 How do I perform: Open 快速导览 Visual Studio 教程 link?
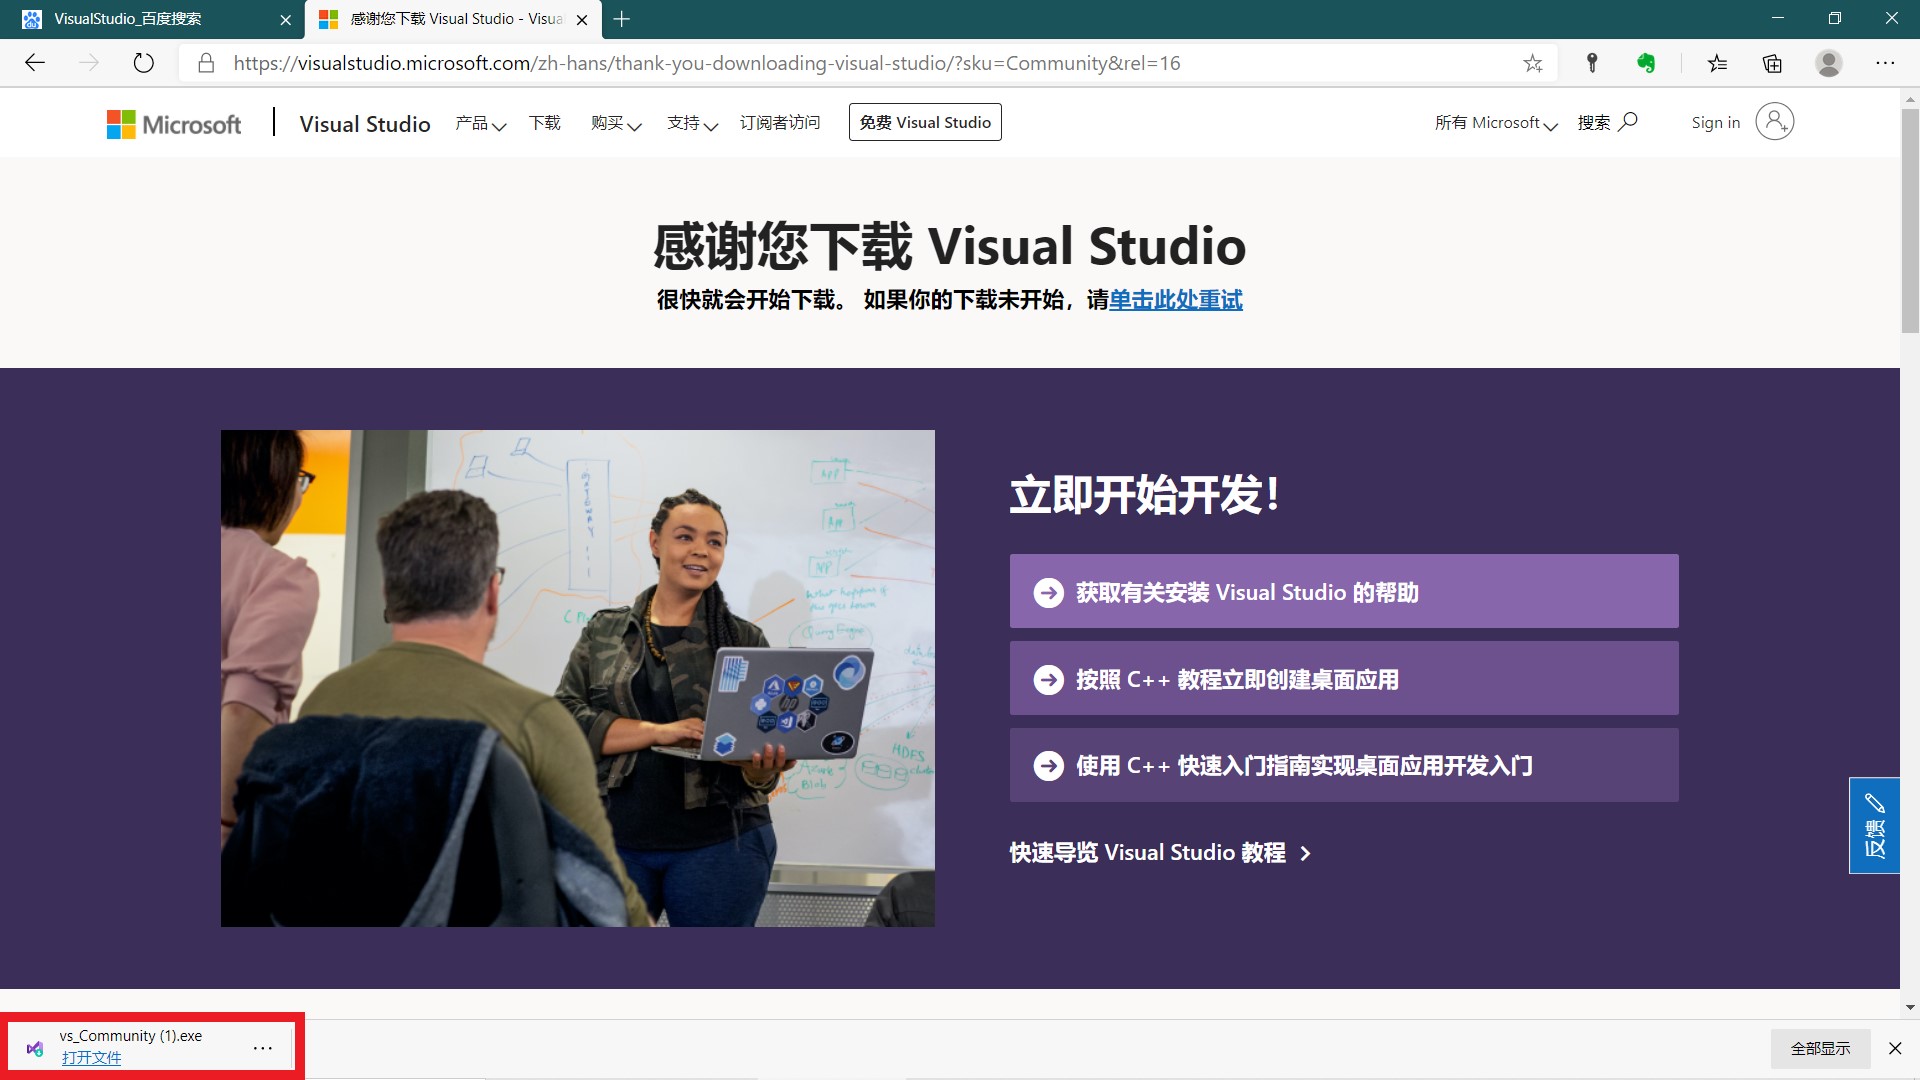tap(1160, 853)
